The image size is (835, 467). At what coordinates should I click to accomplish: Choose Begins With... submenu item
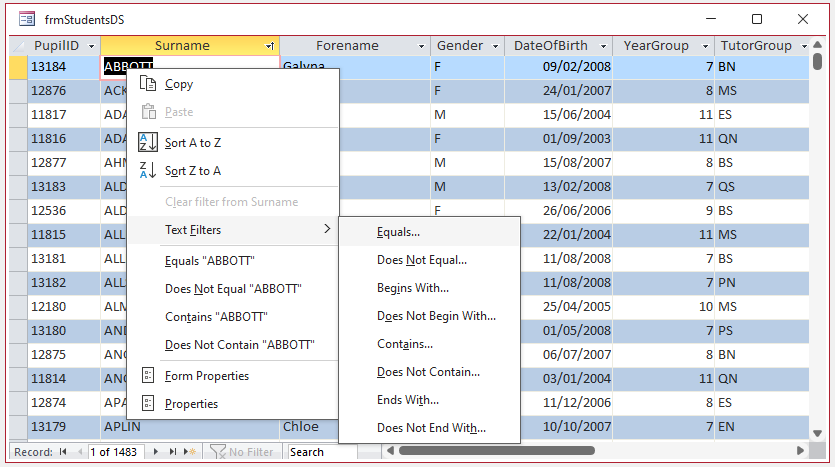[429, 288]
